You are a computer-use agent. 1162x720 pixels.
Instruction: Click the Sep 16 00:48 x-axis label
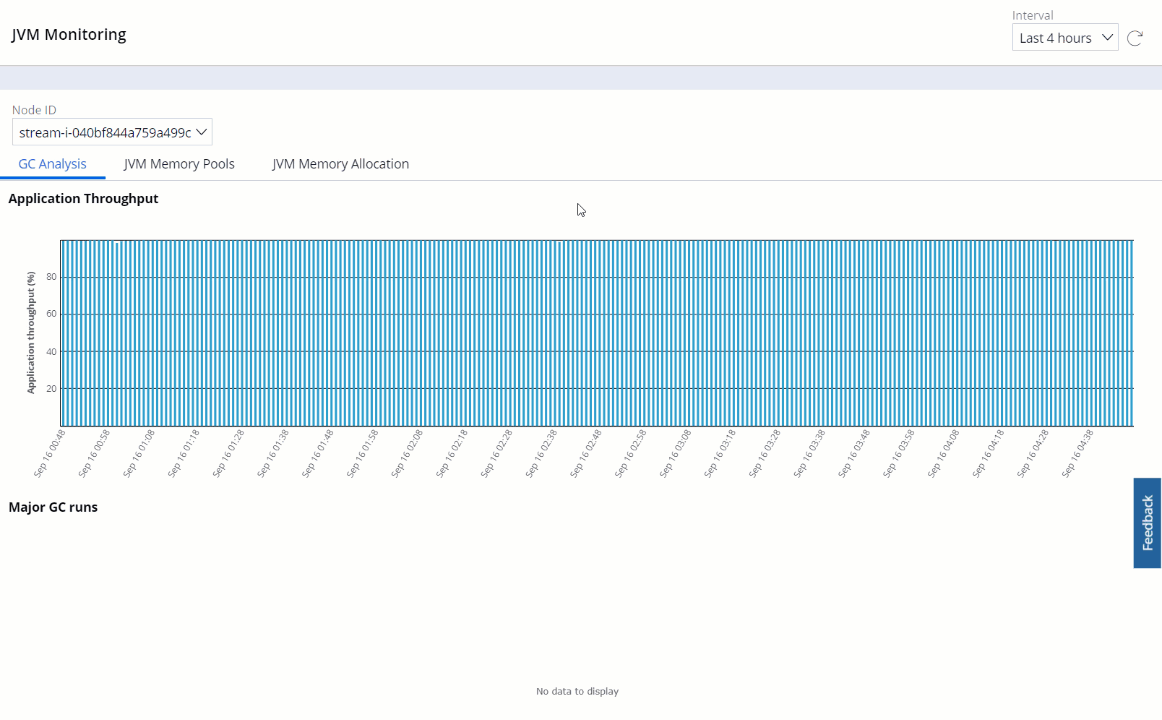[50, 453]
